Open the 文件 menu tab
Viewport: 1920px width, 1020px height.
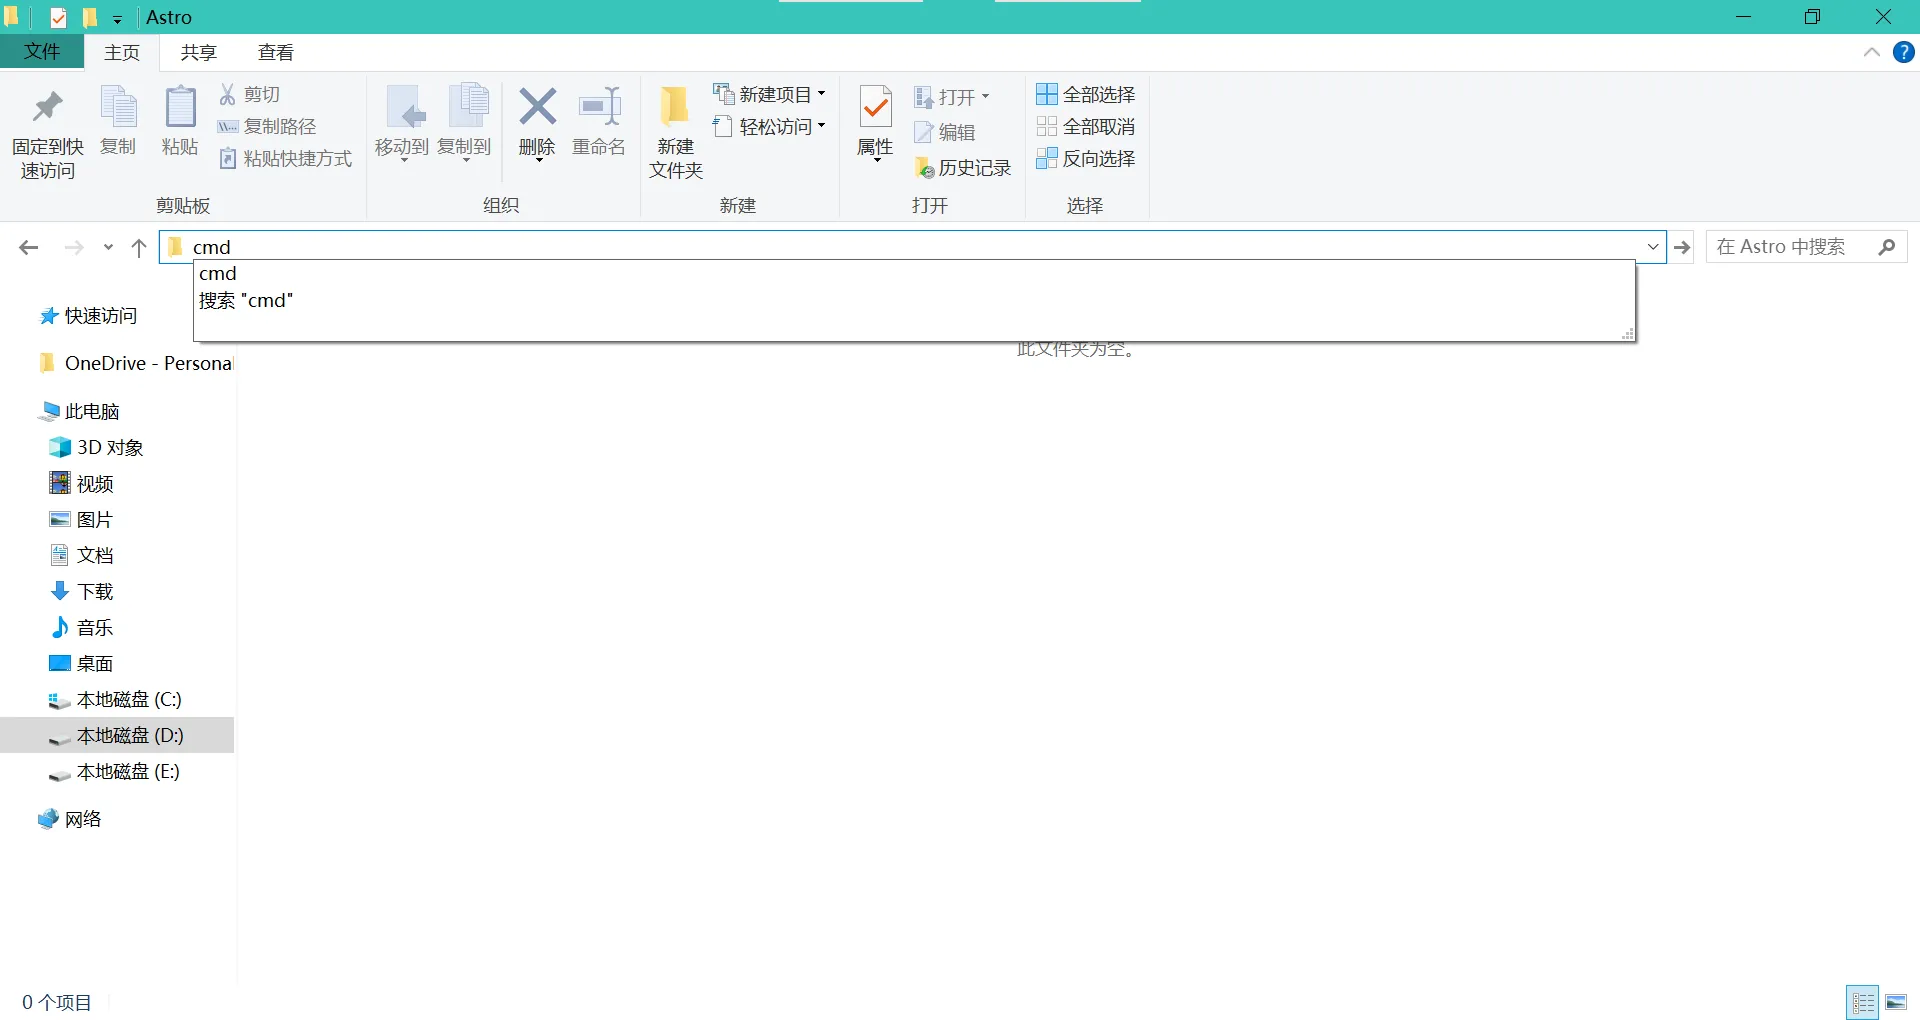42,52
